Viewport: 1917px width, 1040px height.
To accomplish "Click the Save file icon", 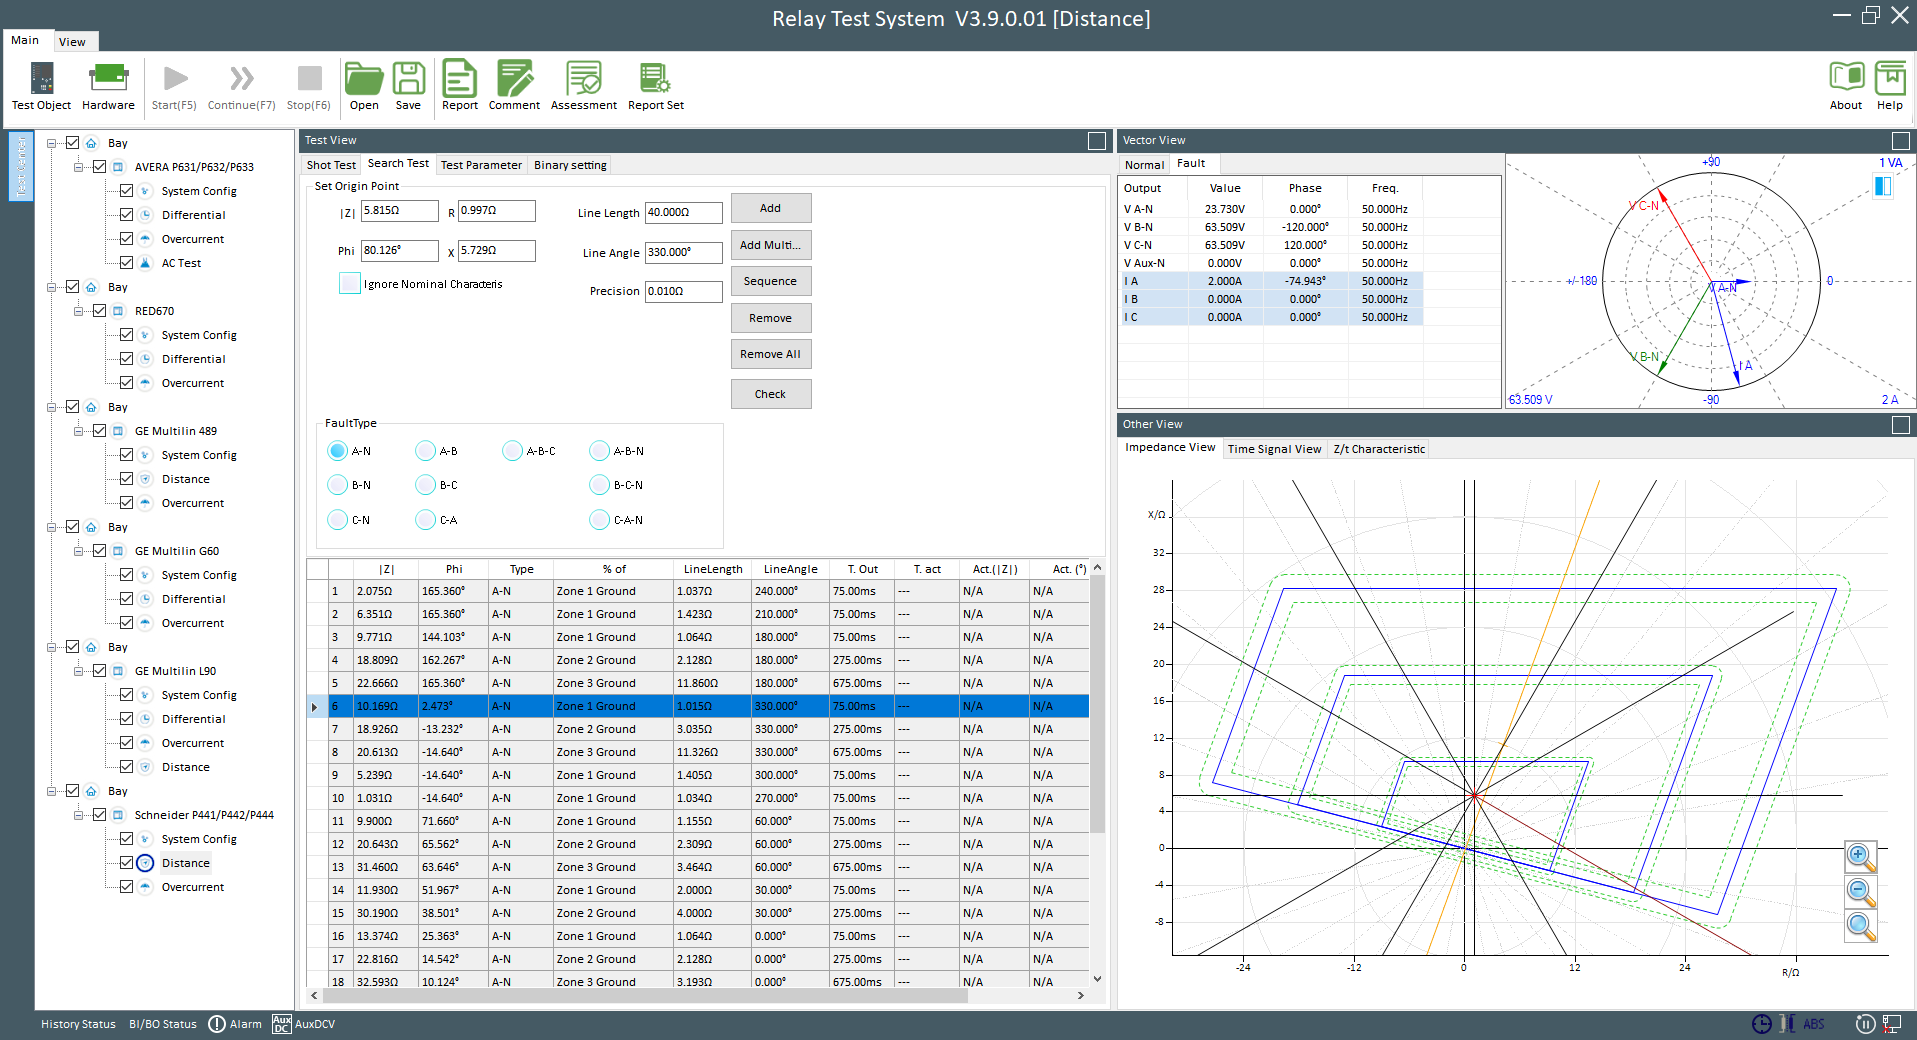I will click(408, 79).
